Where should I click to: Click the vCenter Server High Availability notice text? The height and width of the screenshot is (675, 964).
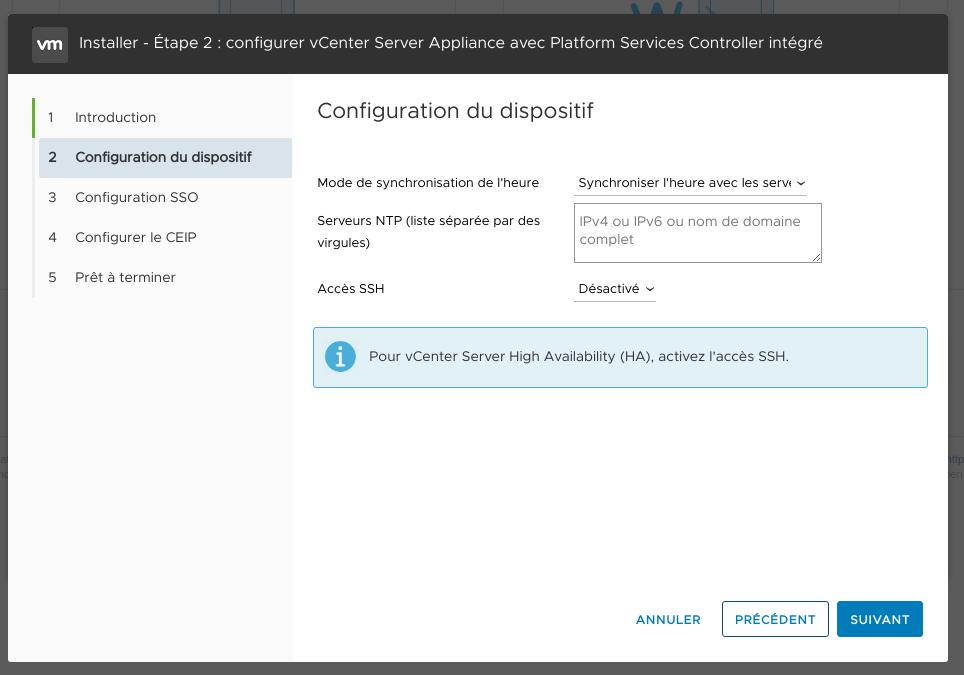pos(579,357)
